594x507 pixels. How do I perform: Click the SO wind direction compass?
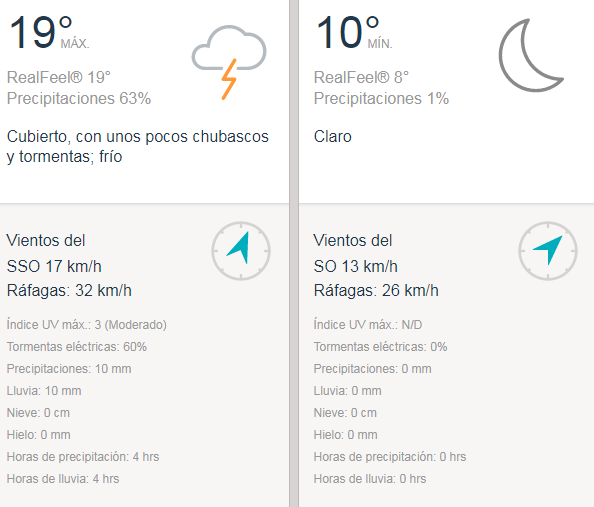548,251
